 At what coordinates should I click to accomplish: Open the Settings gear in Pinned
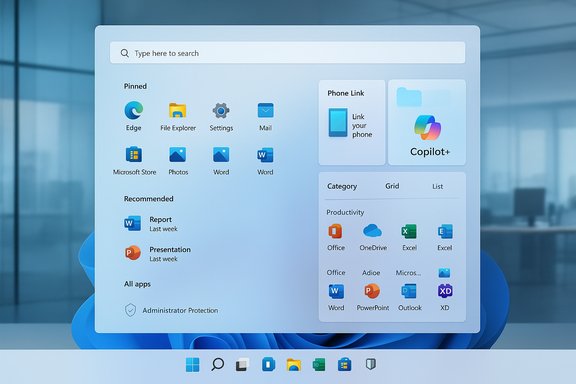point(221,111)
